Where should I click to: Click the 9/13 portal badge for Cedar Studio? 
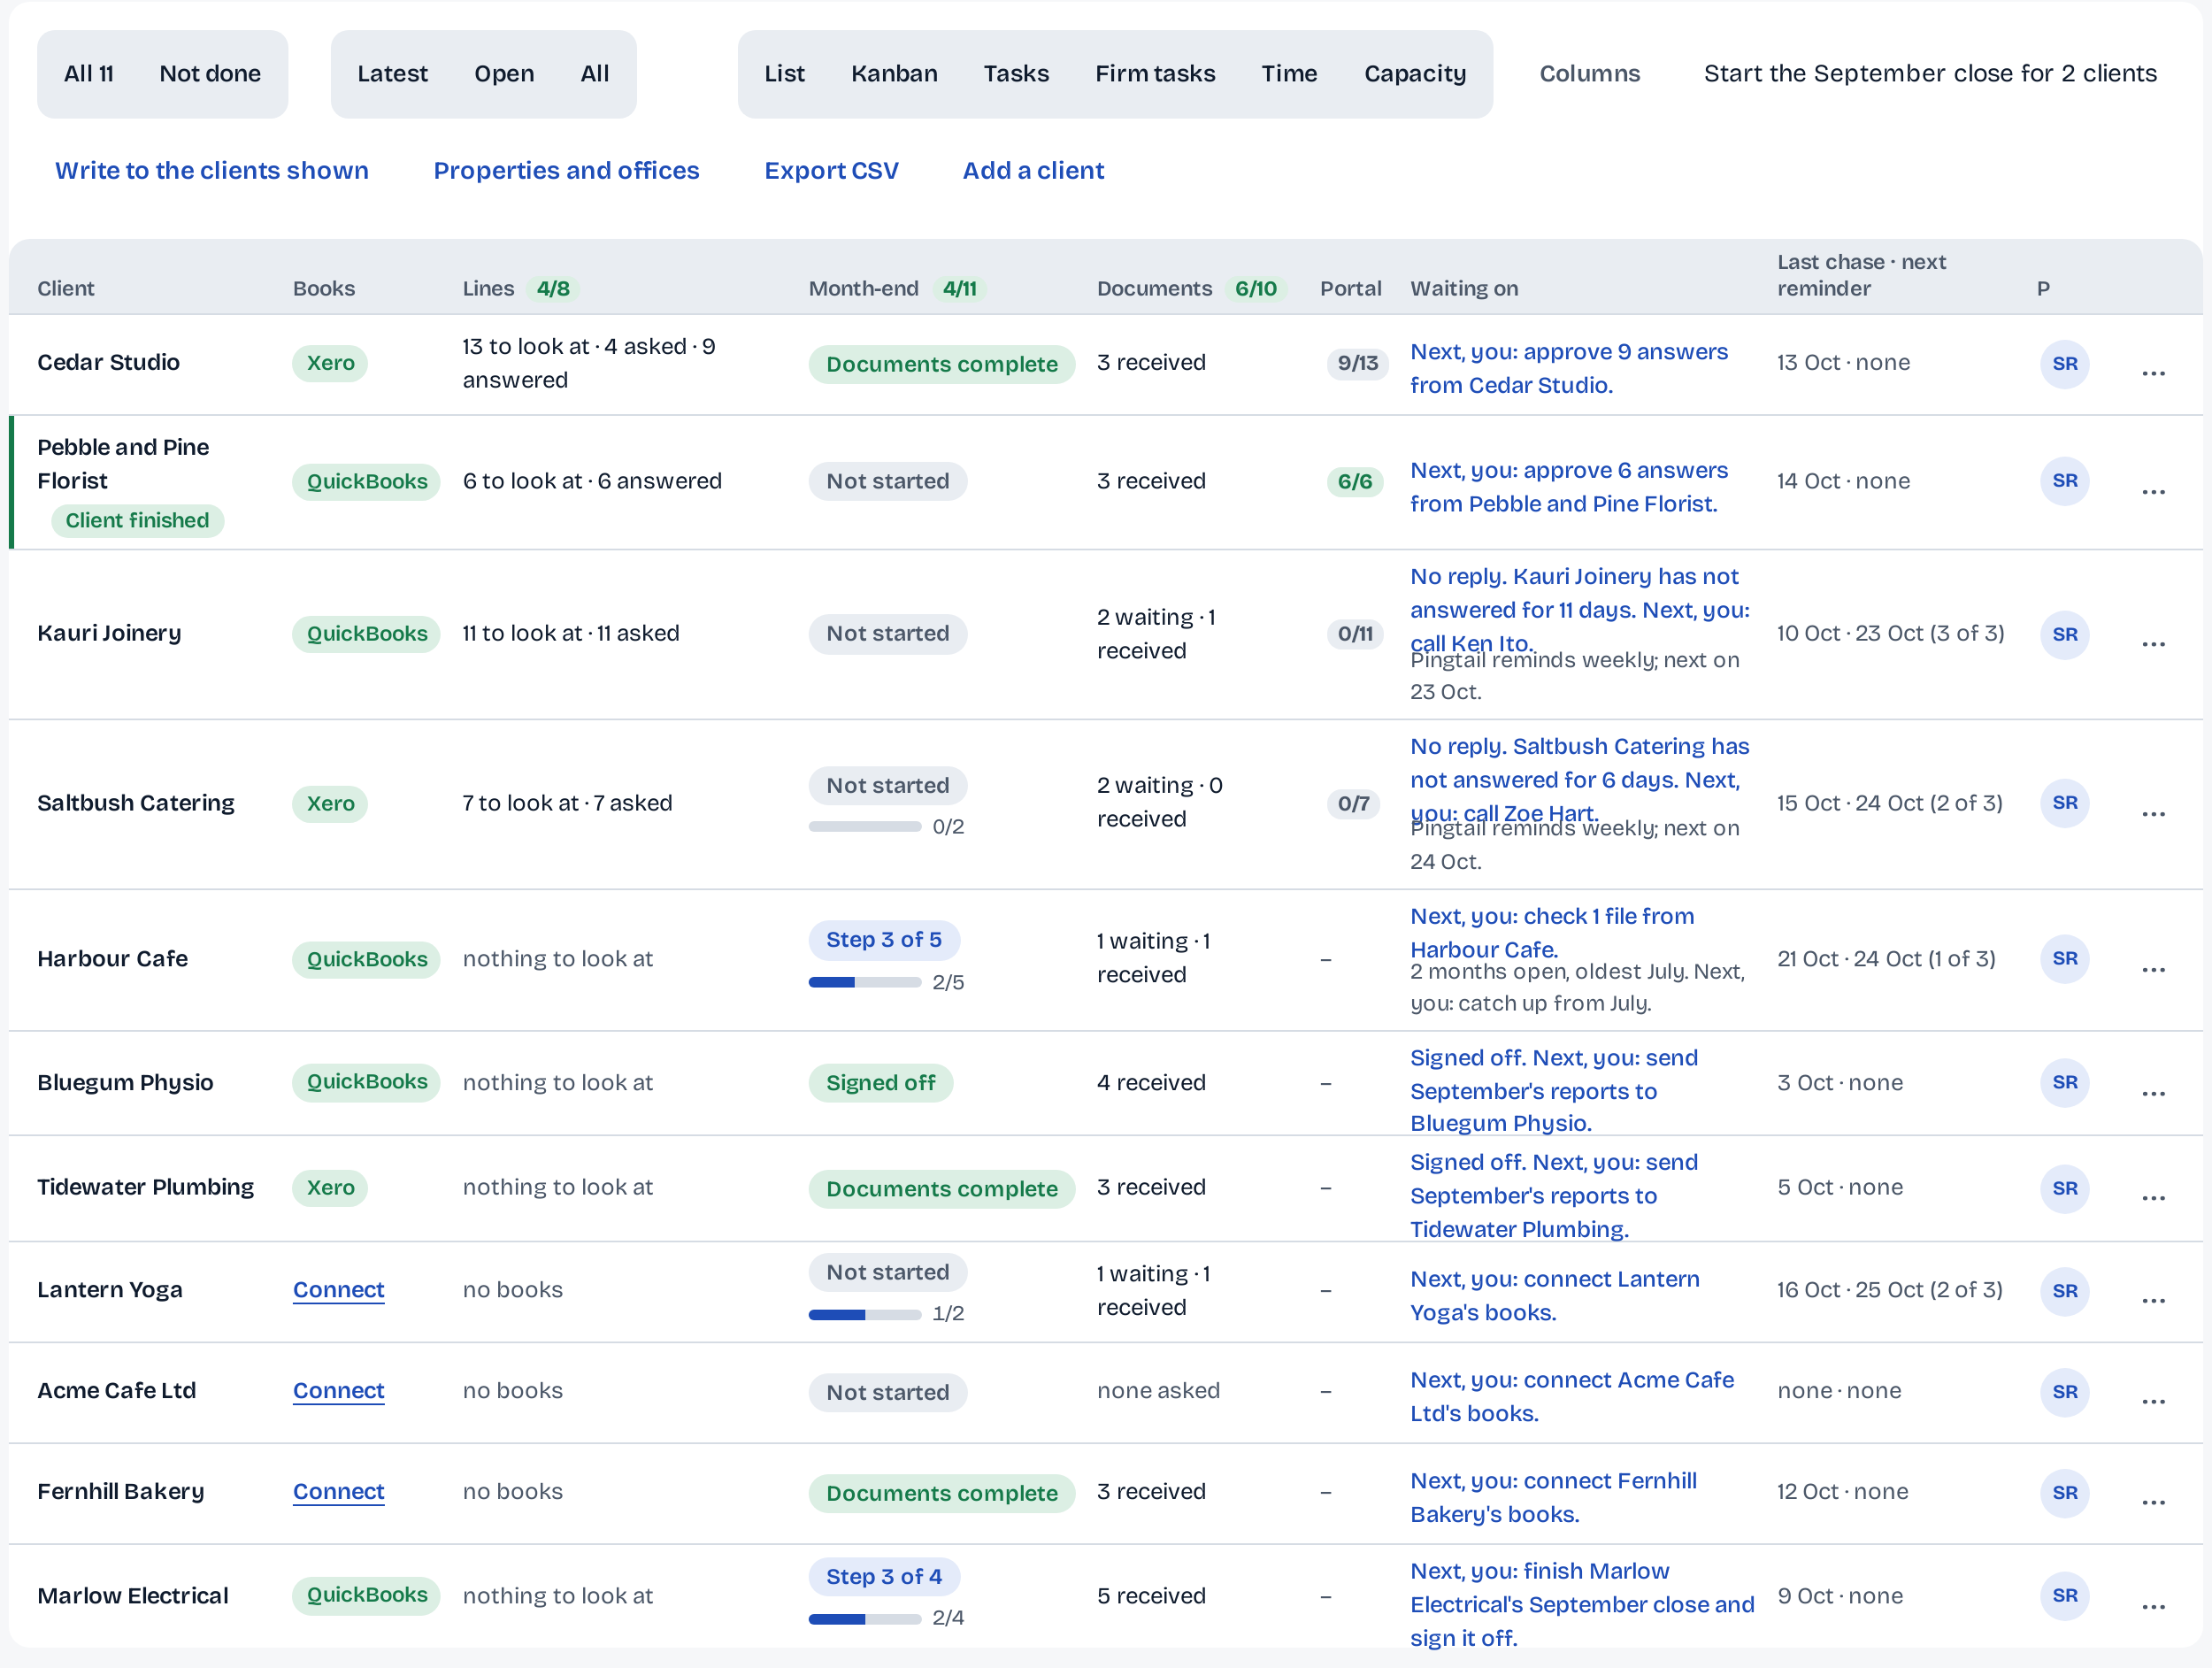pyautogui.click(x=1357, y=363)
